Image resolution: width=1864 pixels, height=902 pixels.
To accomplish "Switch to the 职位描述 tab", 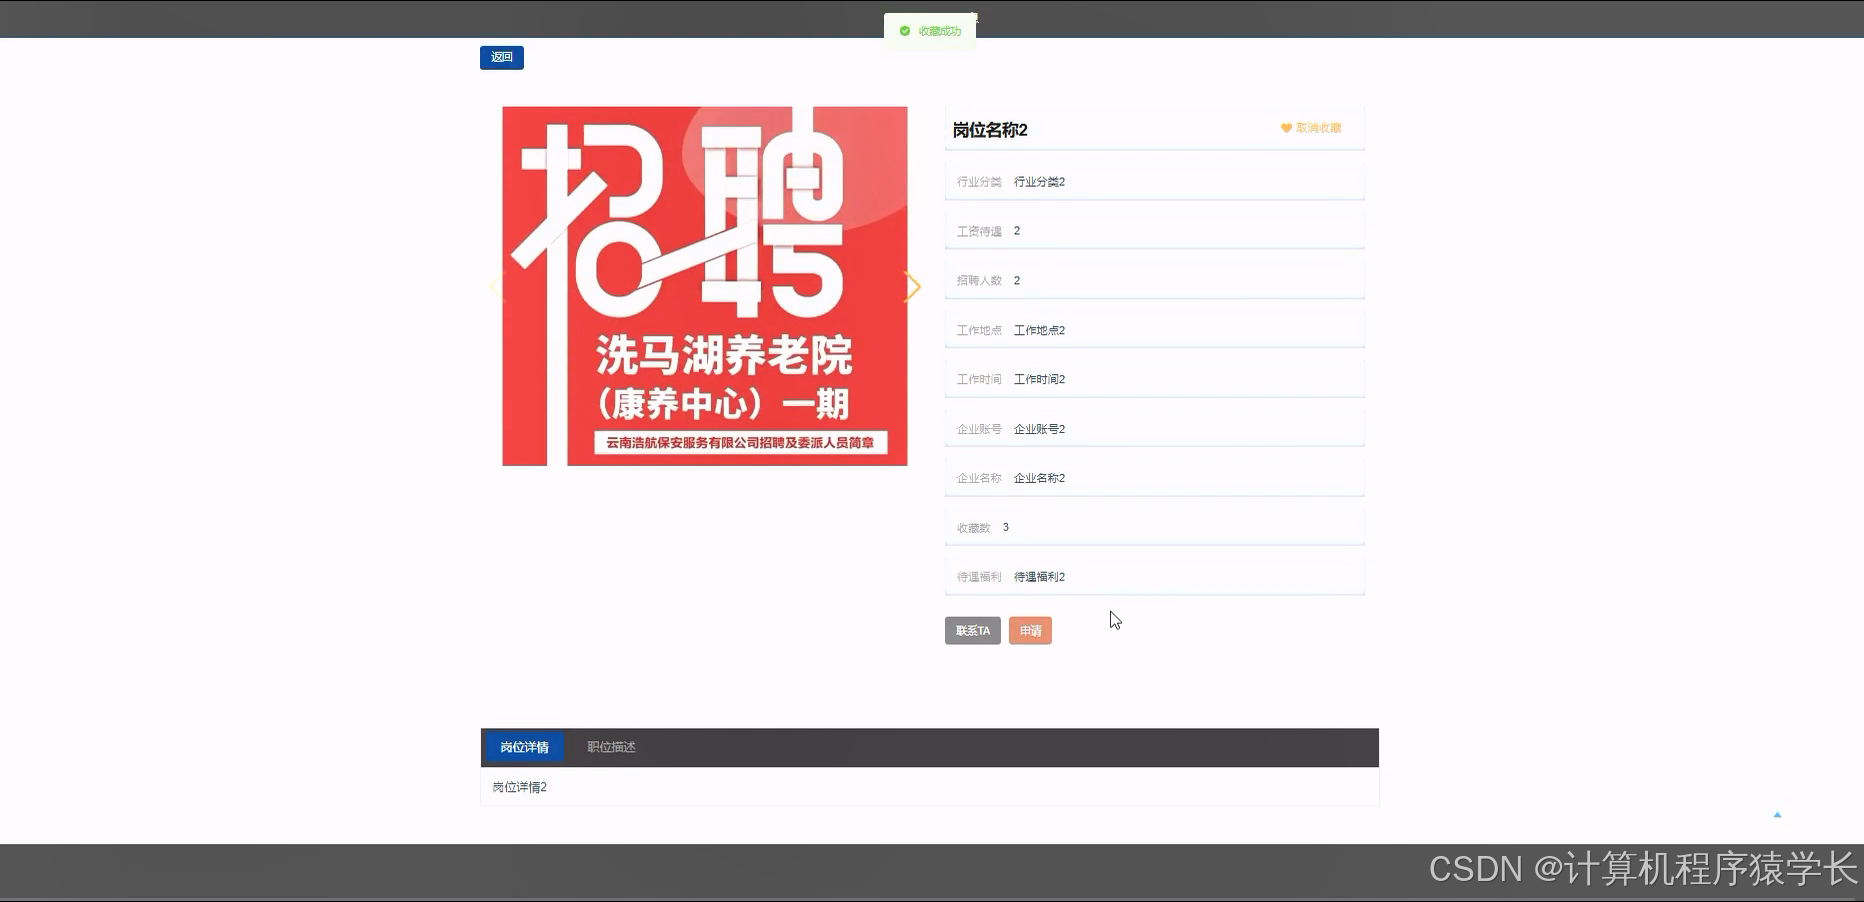I will [x=609, y=747].
